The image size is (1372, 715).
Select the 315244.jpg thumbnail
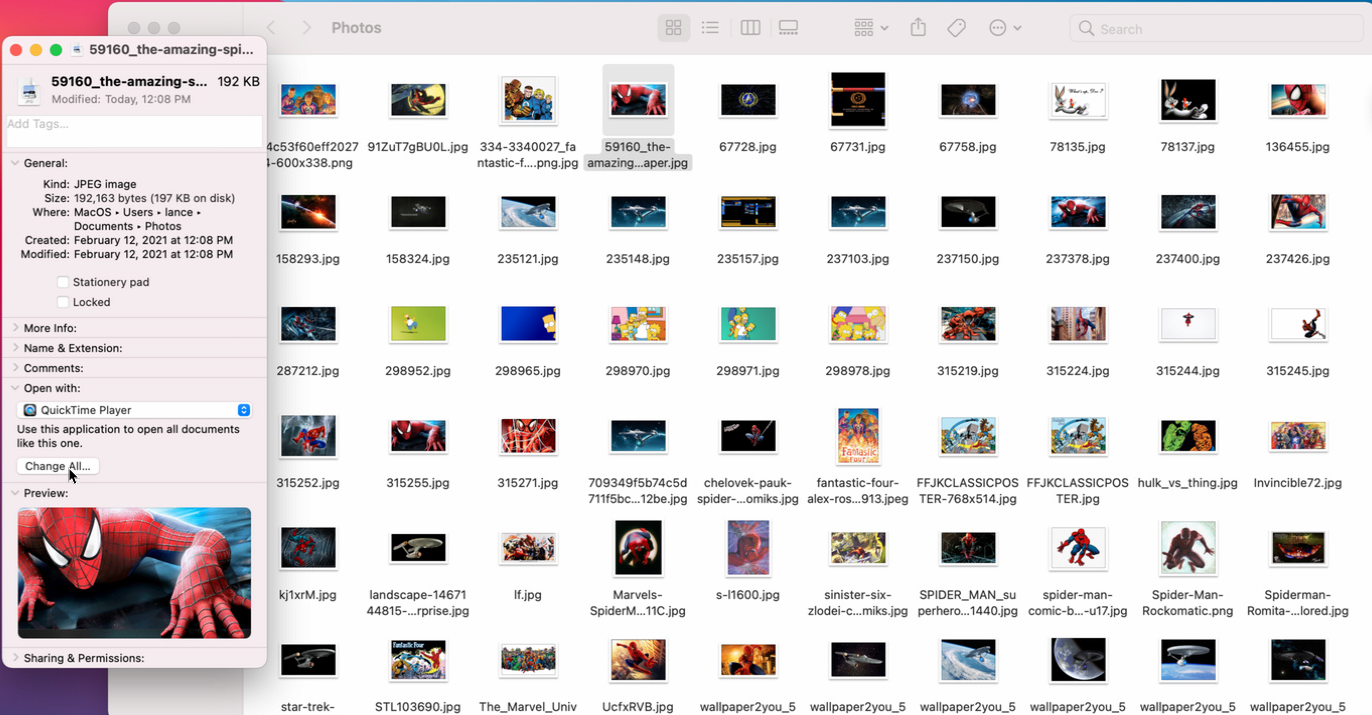pos(1188,324)
